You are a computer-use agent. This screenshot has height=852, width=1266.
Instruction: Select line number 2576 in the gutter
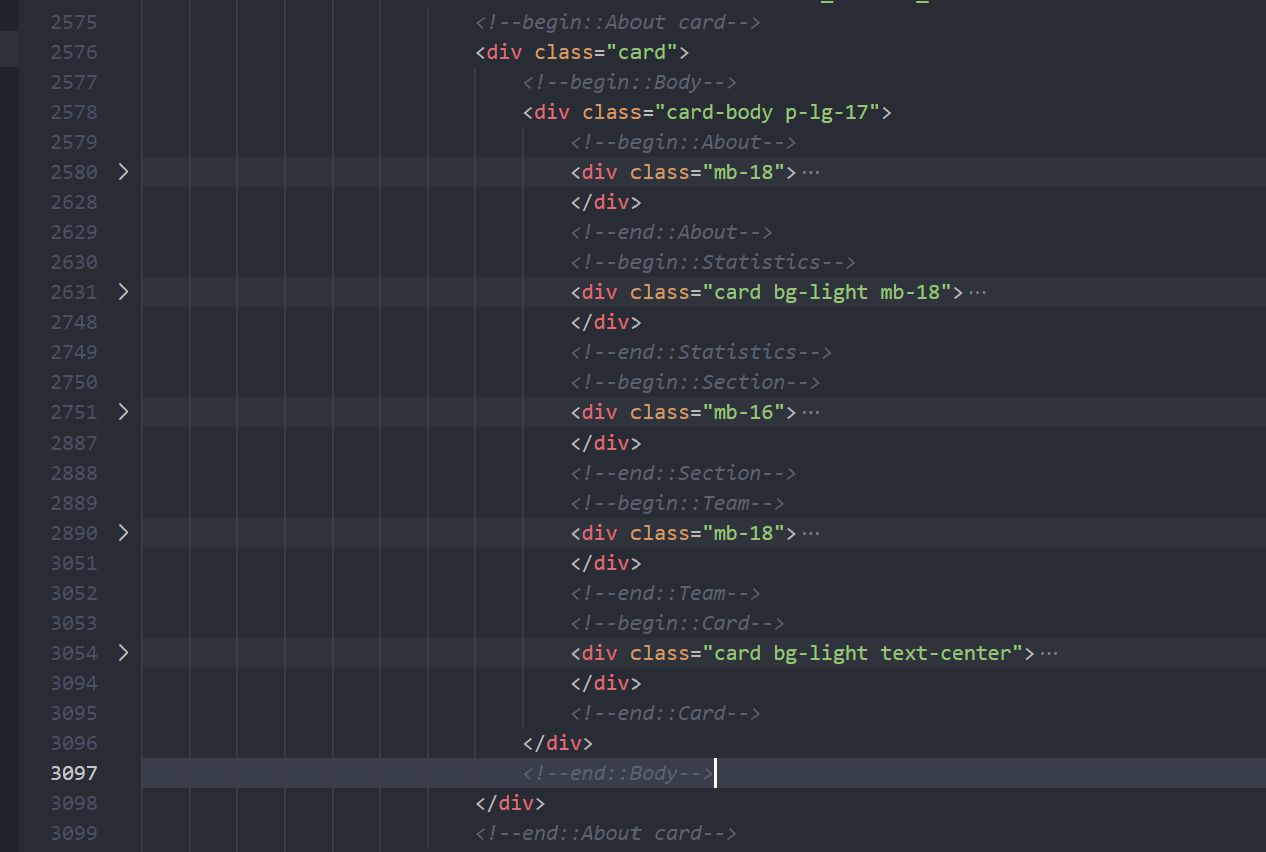point(74,52)
